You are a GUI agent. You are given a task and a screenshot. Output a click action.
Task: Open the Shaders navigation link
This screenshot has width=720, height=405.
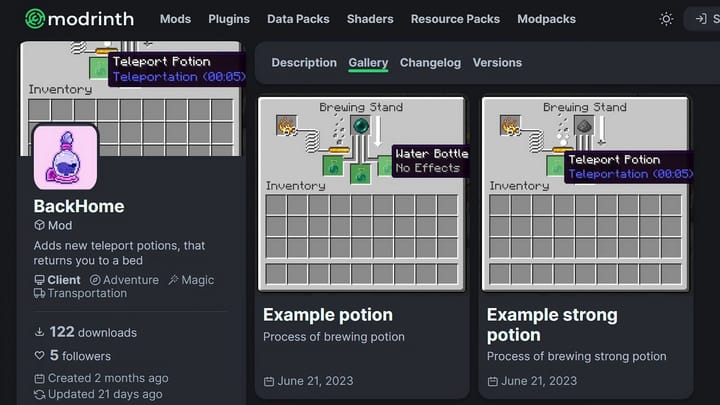(370, 19)
